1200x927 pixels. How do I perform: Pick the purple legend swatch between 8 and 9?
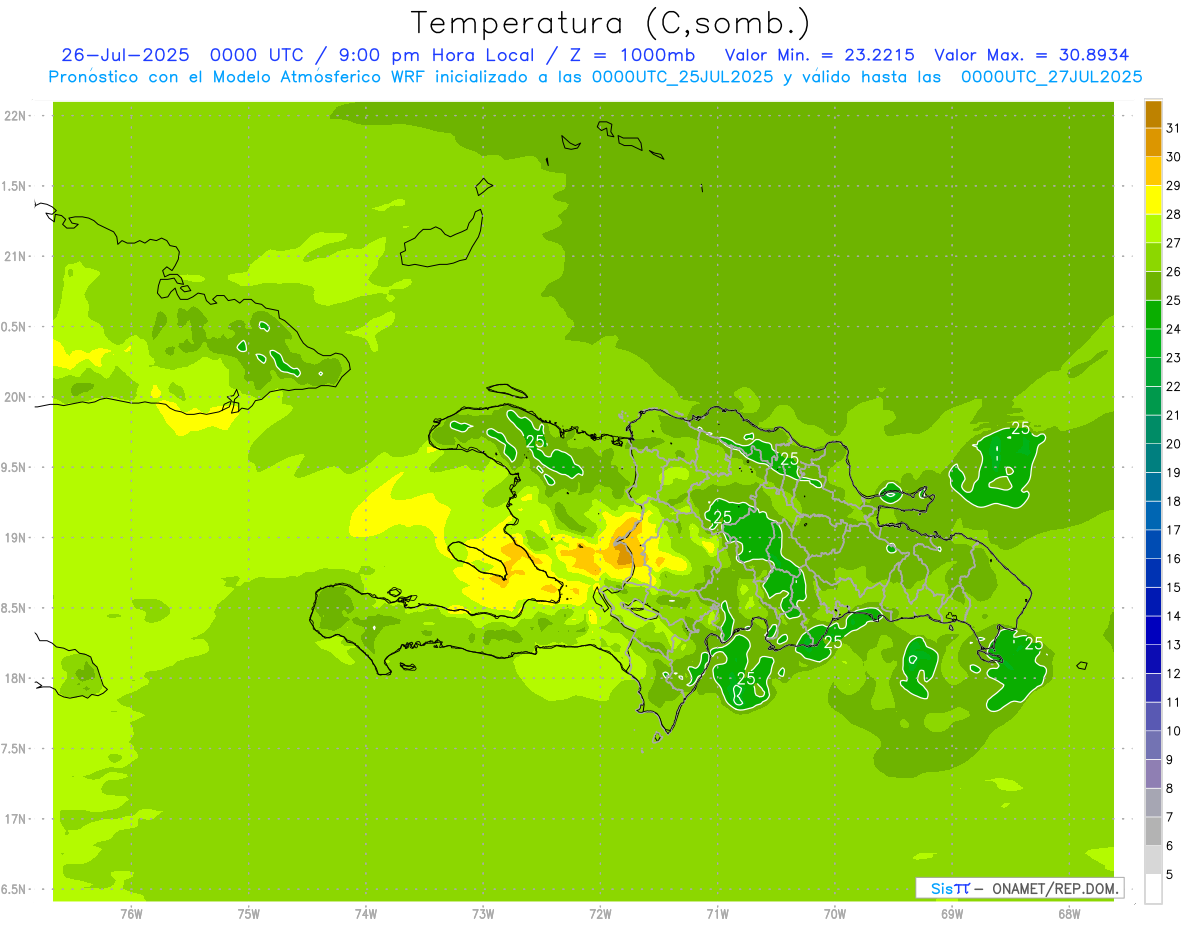pos(1153,774)
